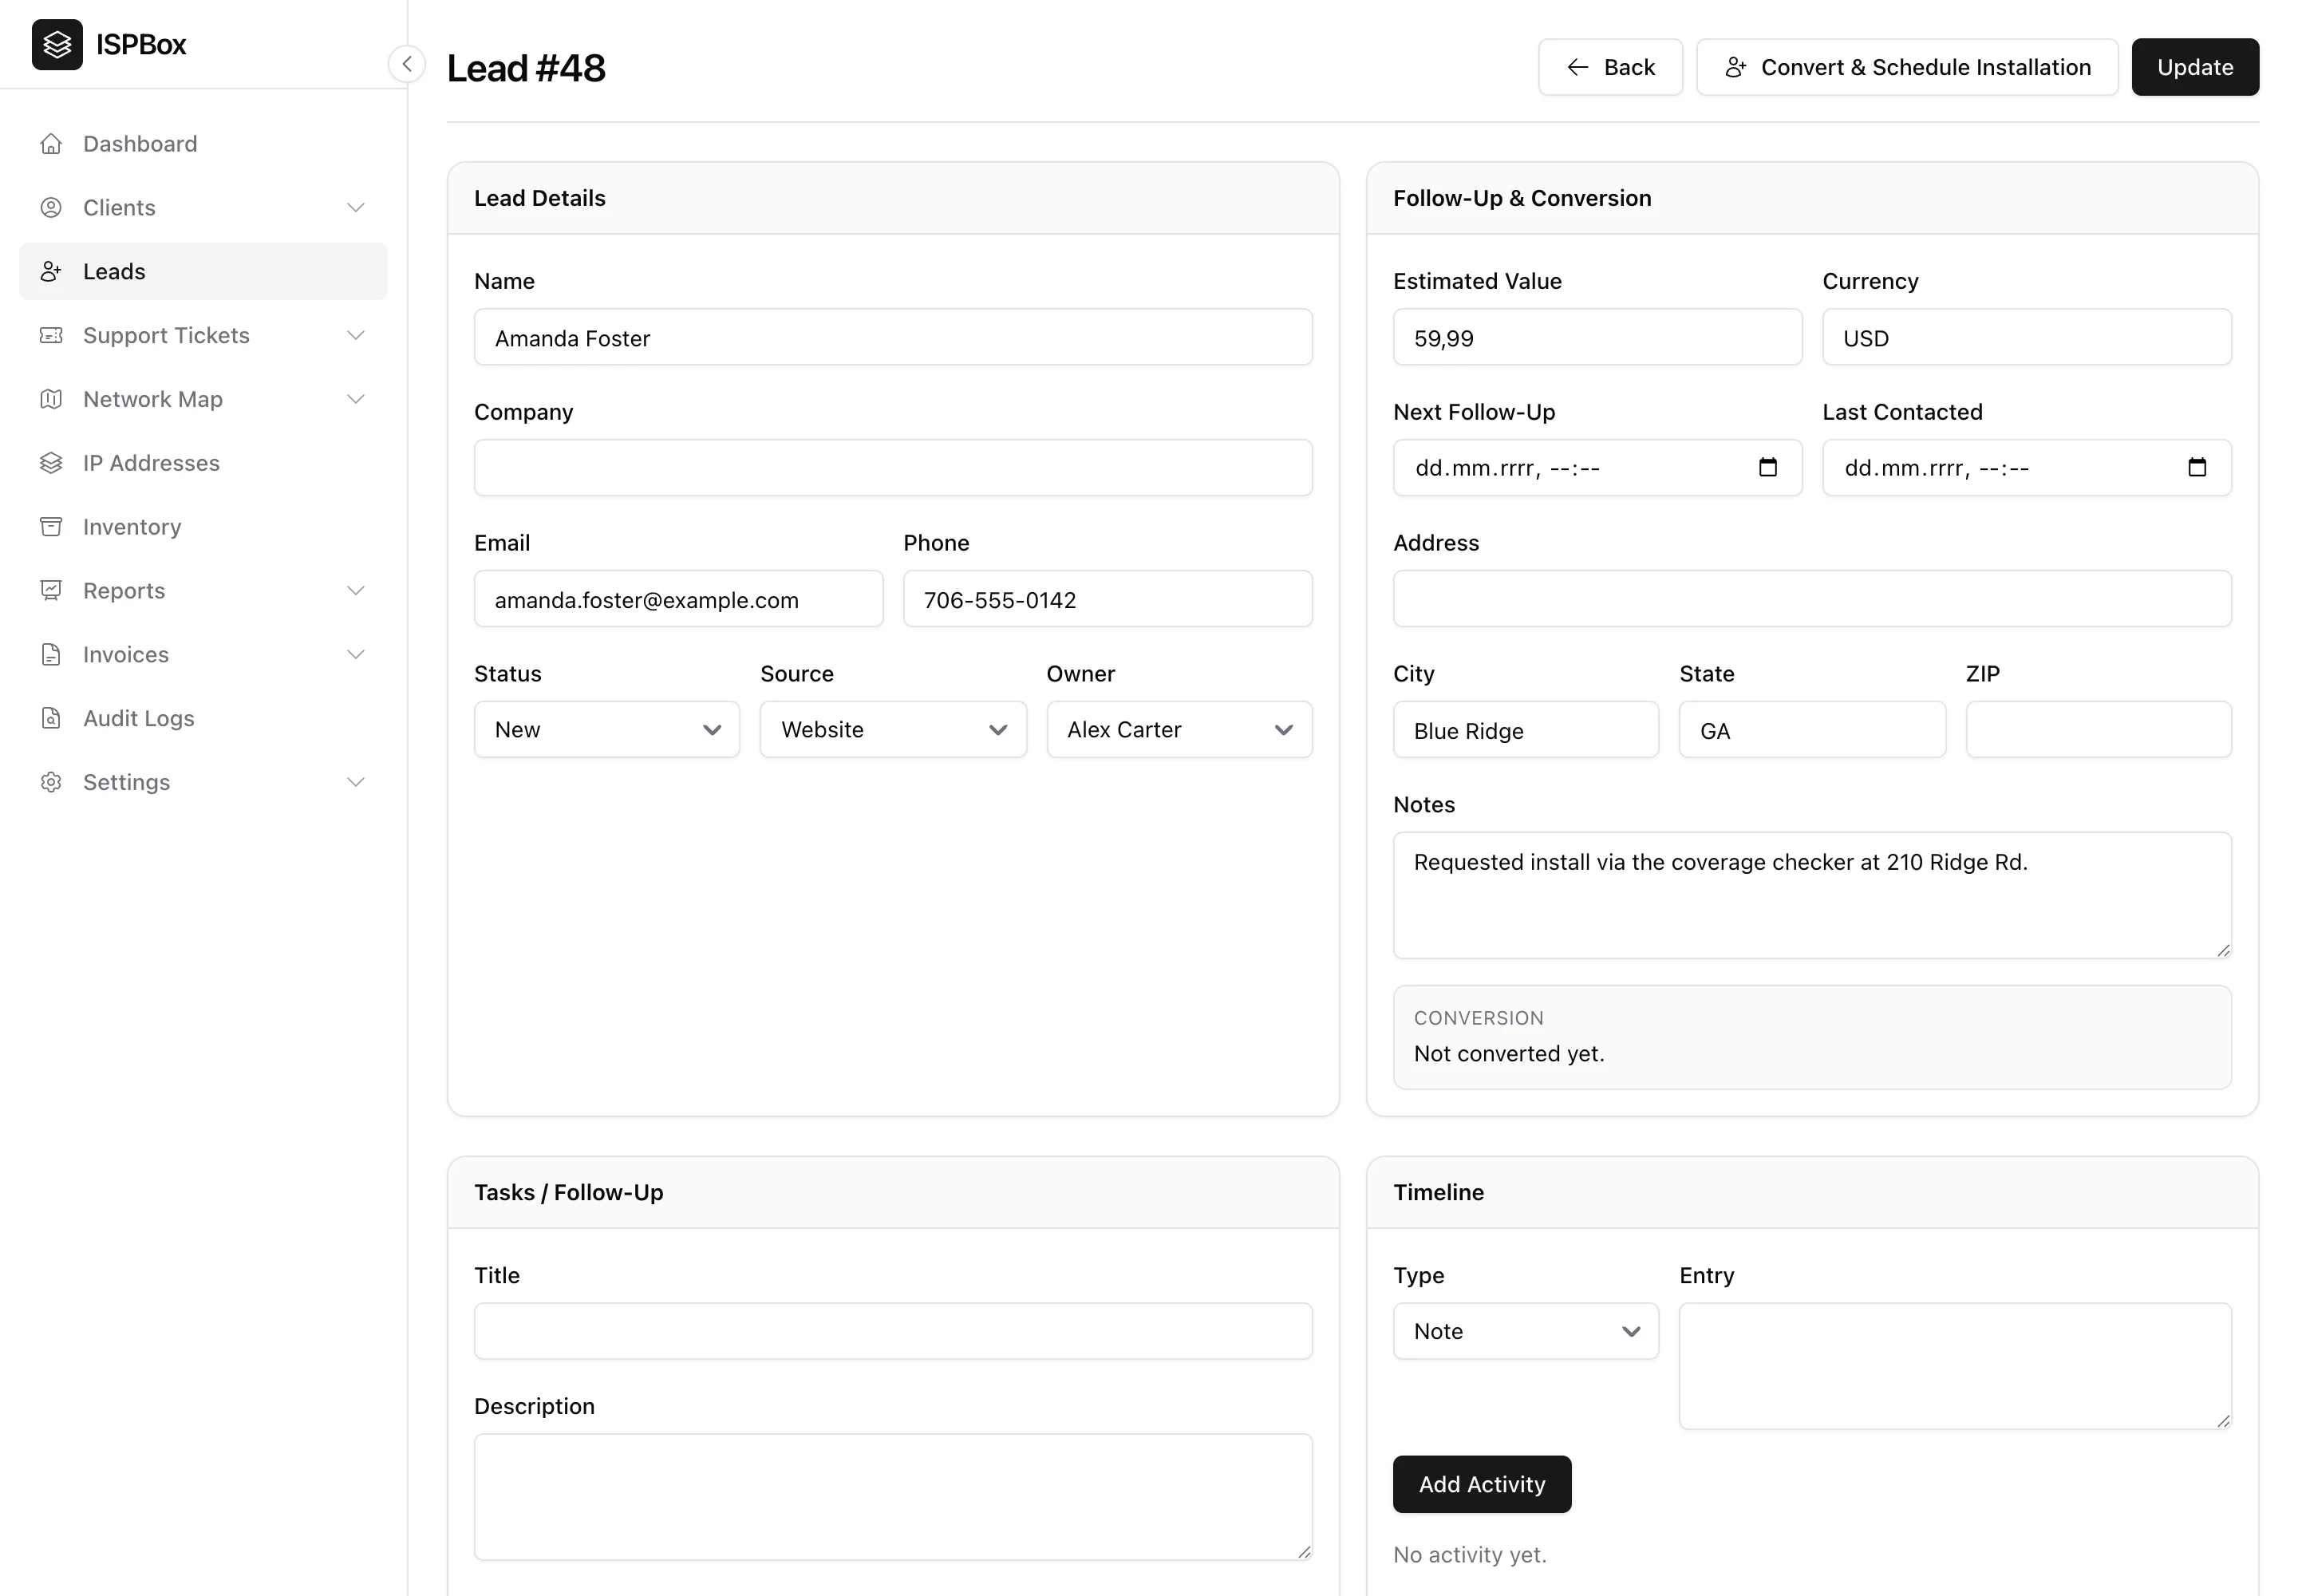Image resolution: width=2298 pixels, height=1596 pixels.
Task: Click the Next Follow-Up date field
Action: [x=1597, y=468]
